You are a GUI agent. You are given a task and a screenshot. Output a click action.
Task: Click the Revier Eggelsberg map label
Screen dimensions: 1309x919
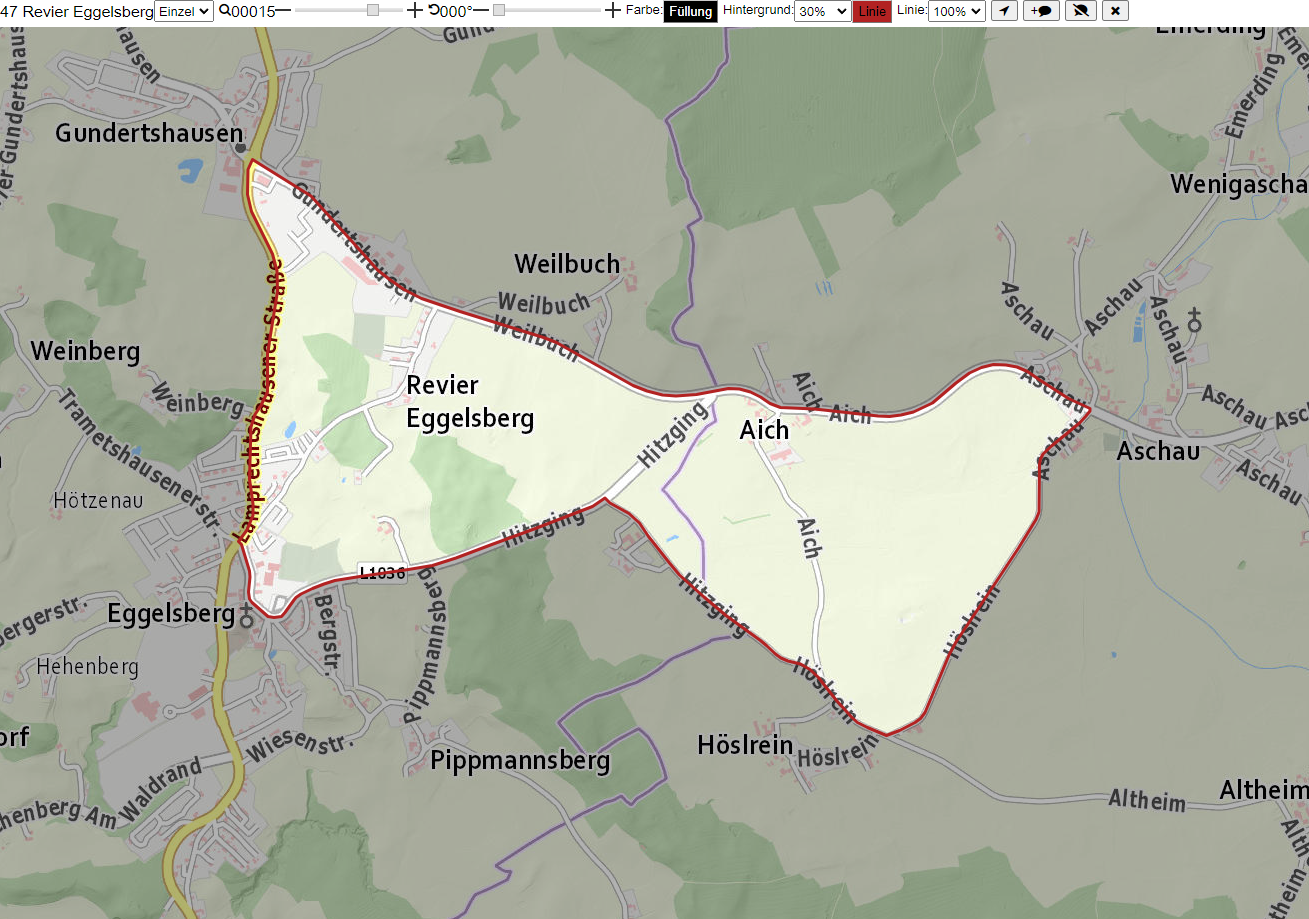click(x=470, y=401)
